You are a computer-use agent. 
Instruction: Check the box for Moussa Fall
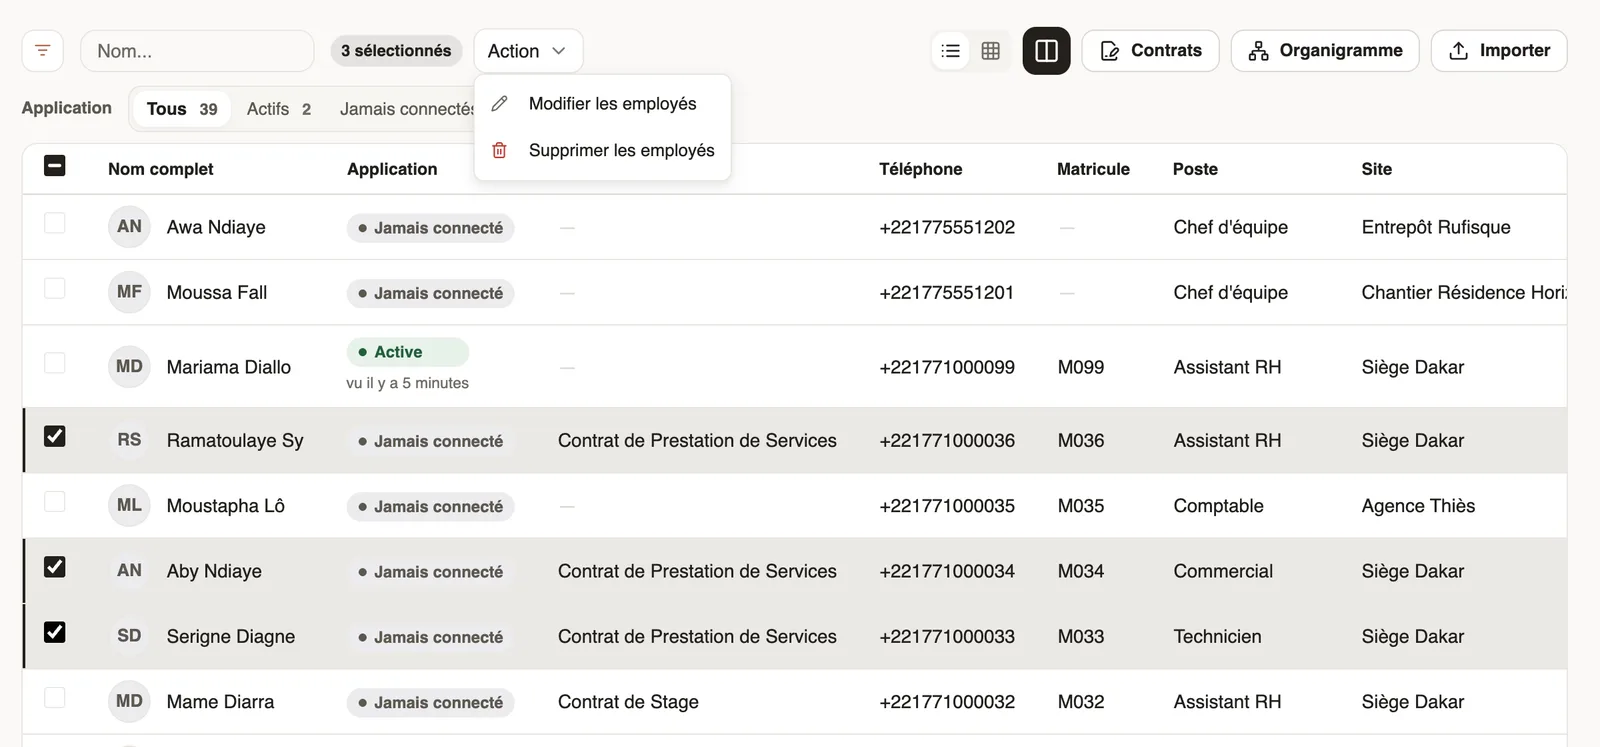click(x=55, y=288)
